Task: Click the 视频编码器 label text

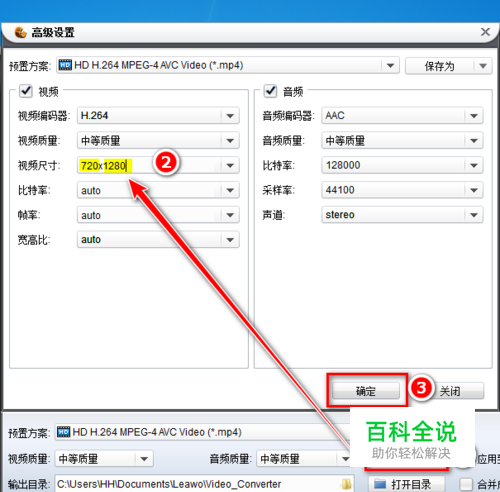Action: (x=44, y=116)
